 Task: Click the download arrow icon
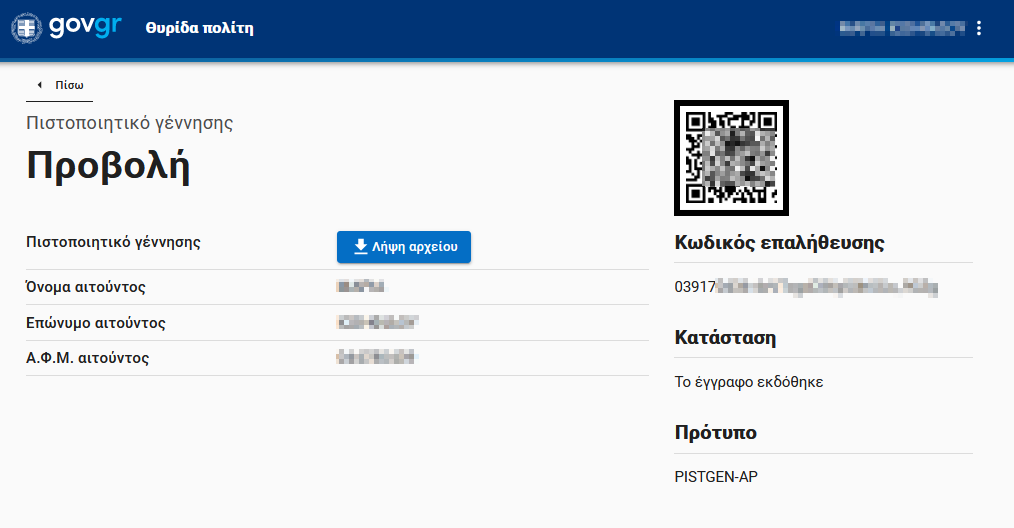[x=361, y=247]
